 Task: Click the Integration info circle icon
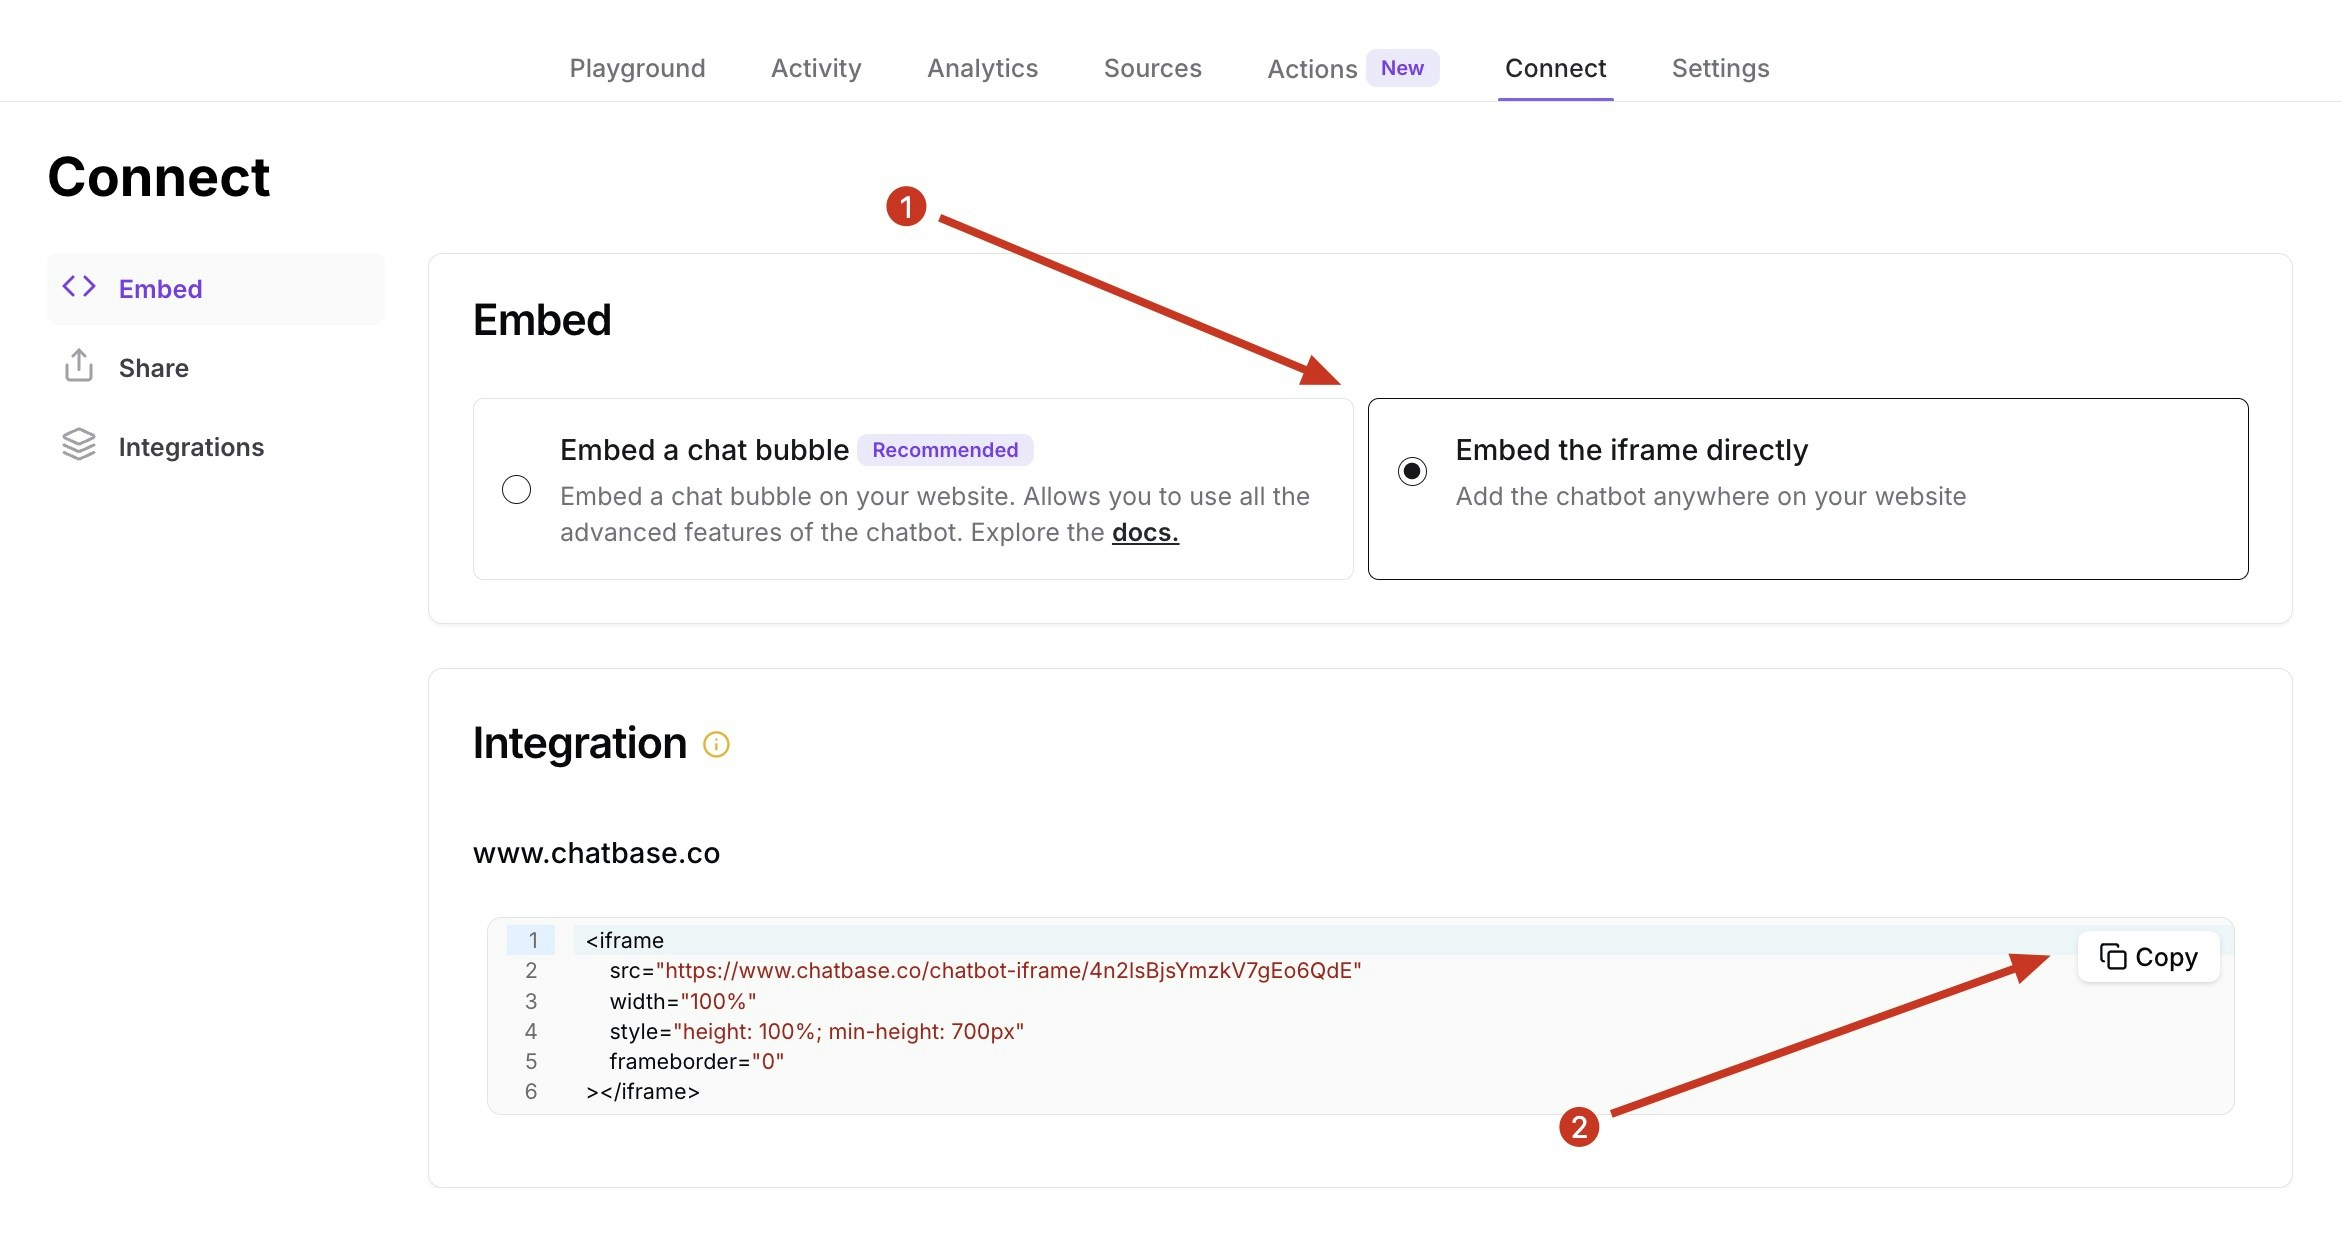click(716, 744)
